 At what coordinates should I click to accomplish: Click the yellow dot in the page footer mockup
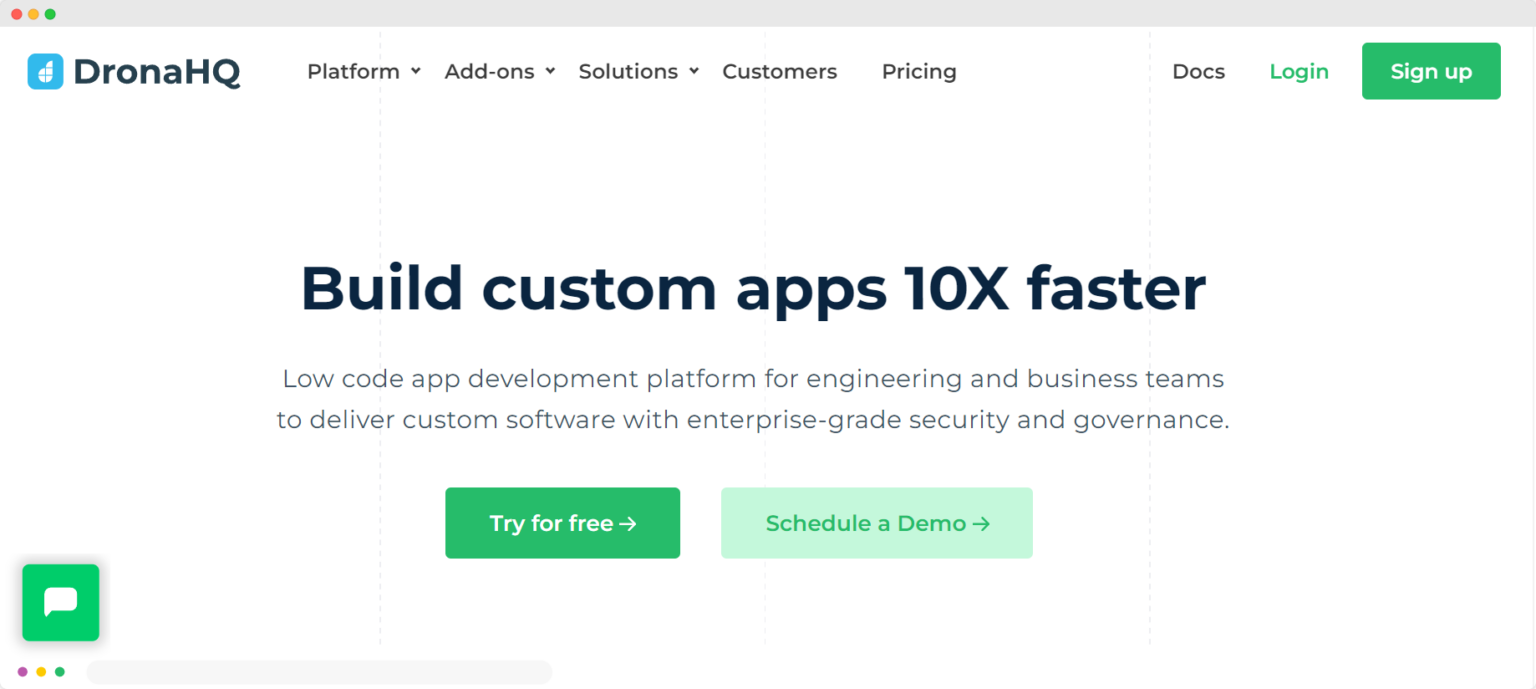[41, 672]
